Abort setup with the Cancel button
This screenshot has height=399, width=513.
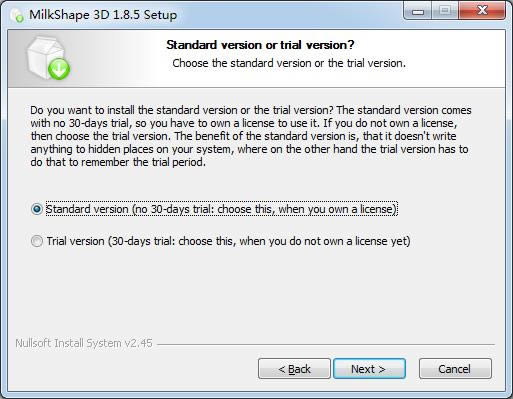coord(455,369)
